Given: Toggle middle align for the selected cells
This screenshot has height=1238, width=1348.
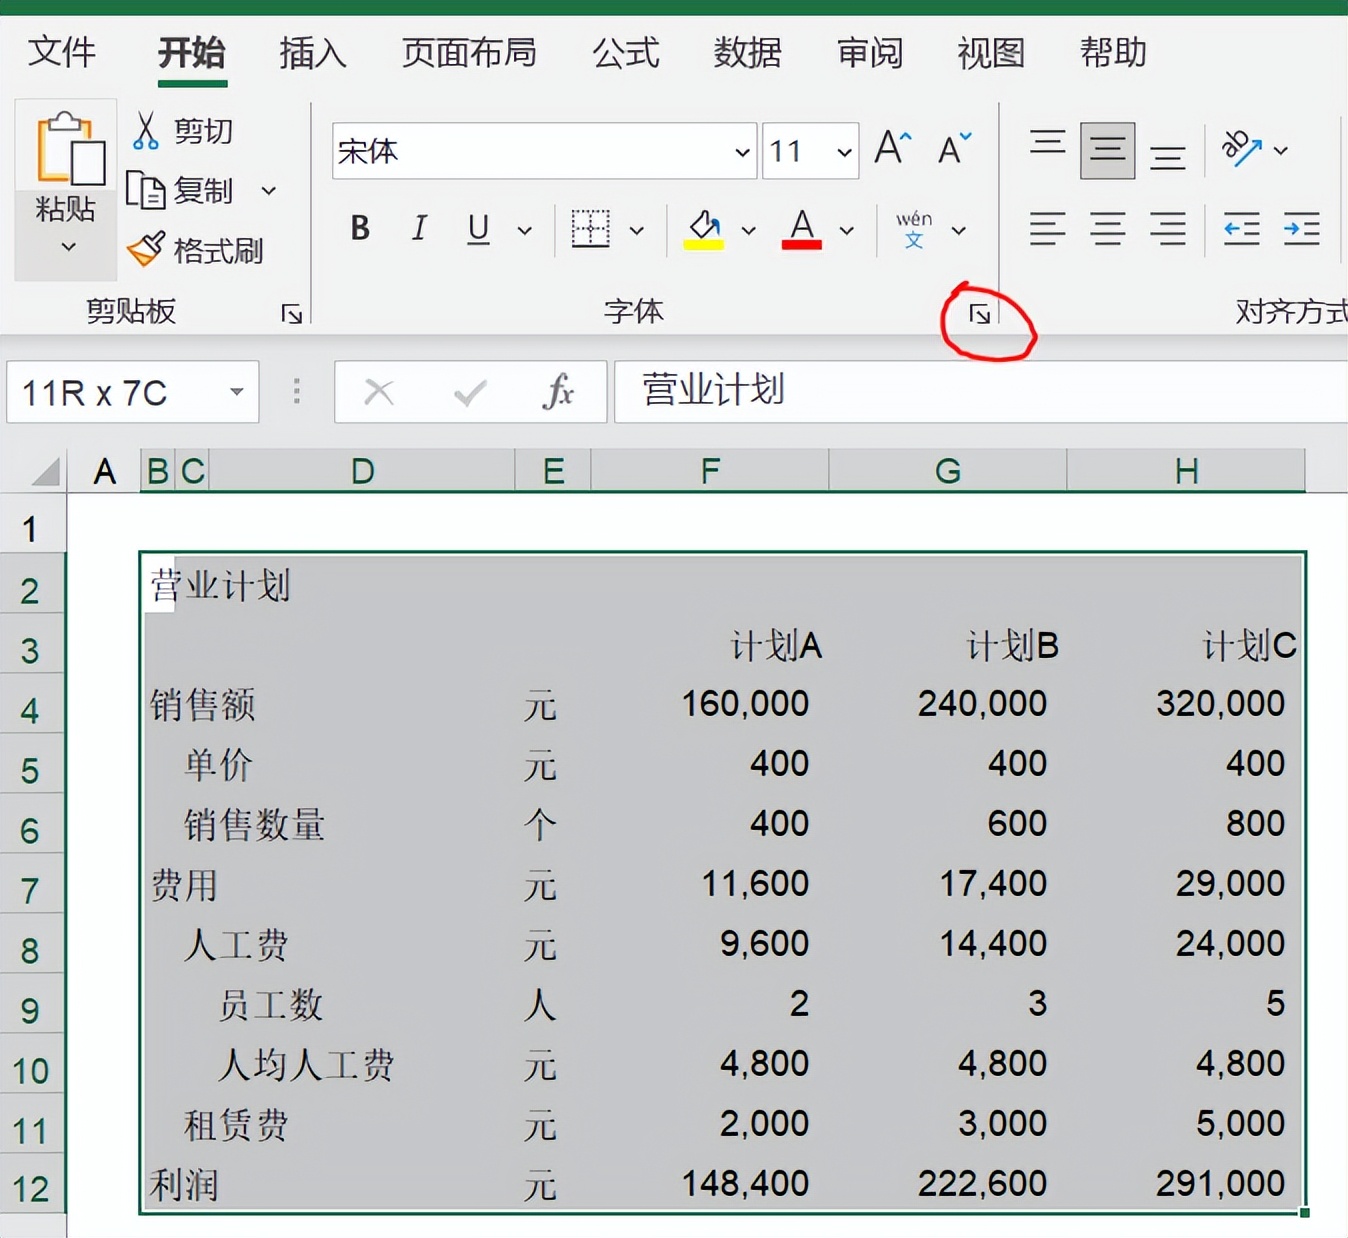Looking at the screenshot, I should coord(1107,150).
